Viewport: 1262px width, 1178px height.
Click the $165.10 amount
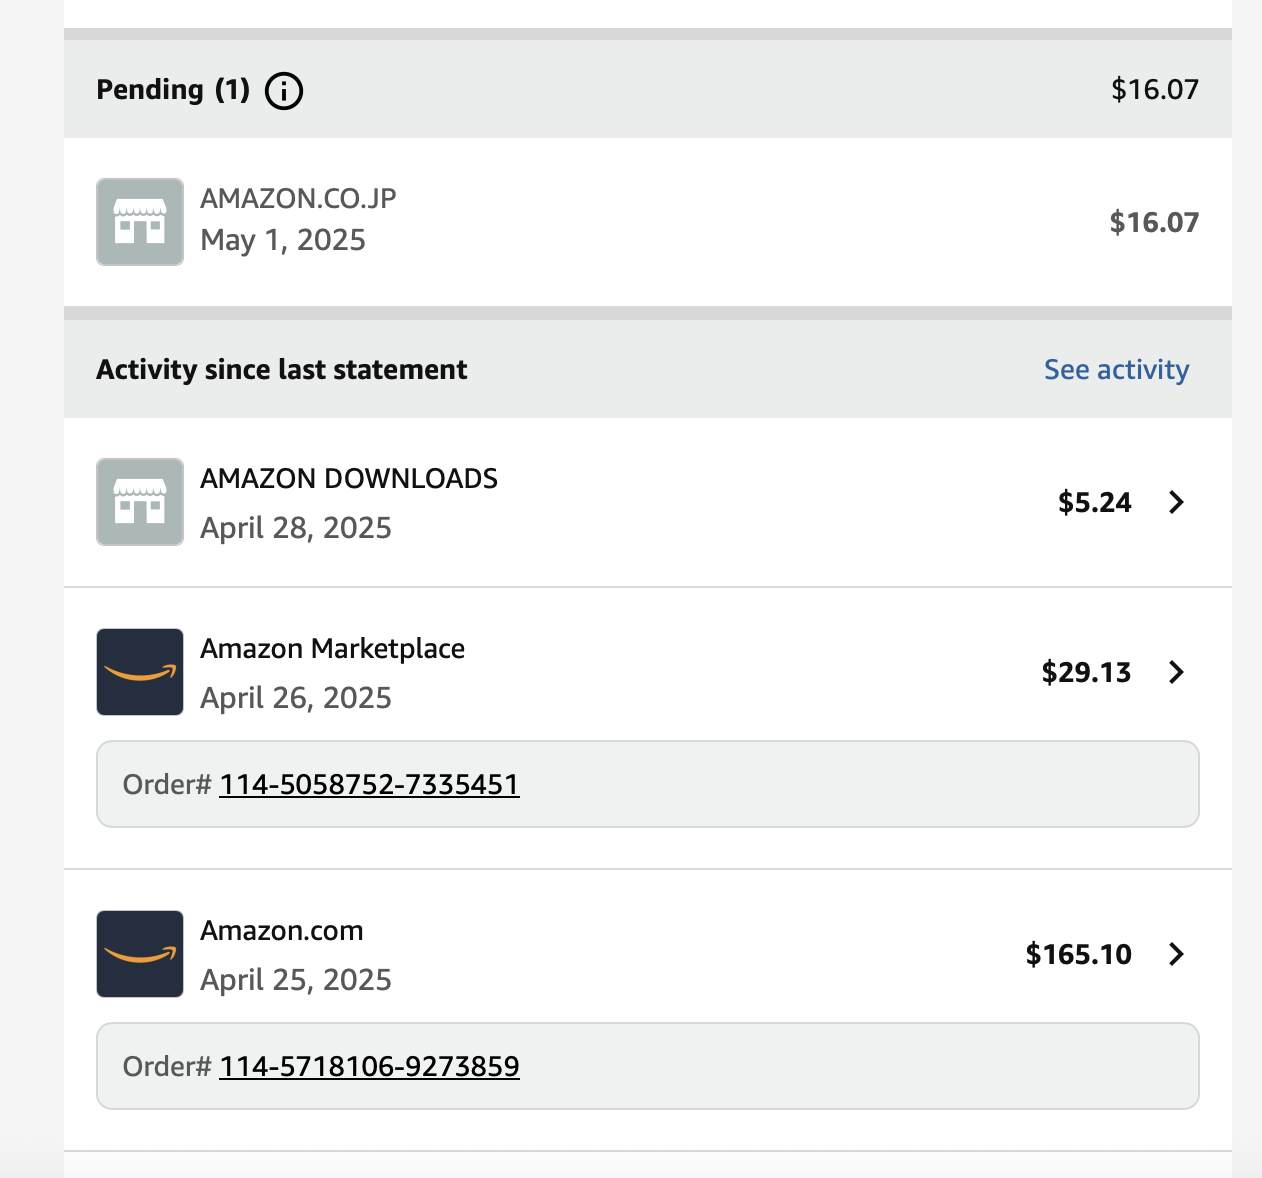click(x=1078, y=954)
